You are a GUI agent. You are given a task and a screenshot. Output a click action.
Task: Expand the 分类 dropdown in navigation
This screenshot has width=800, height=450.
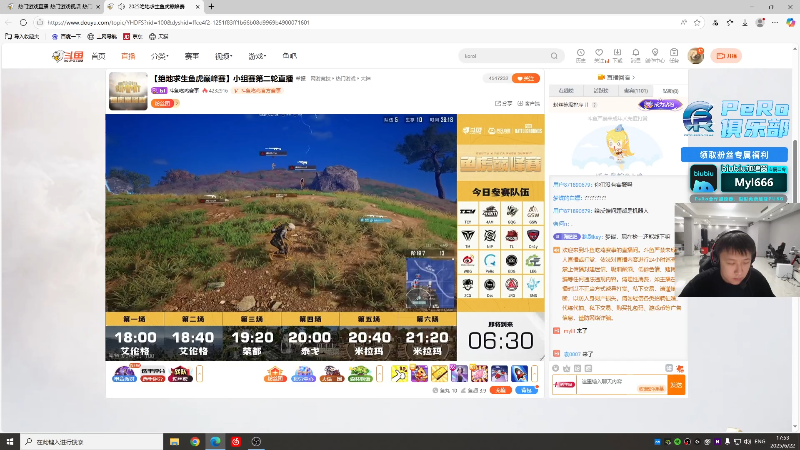pos(160,56)
